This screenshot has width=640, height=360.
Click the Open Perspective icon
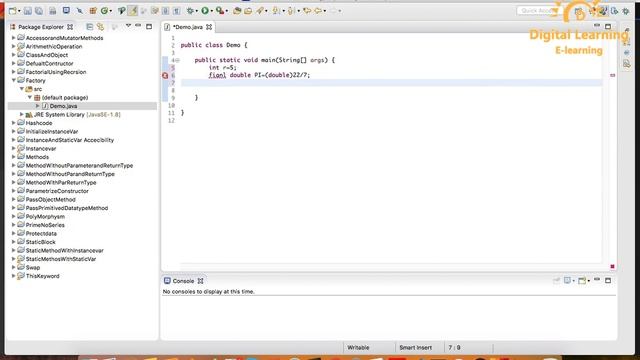click(579, 11)
